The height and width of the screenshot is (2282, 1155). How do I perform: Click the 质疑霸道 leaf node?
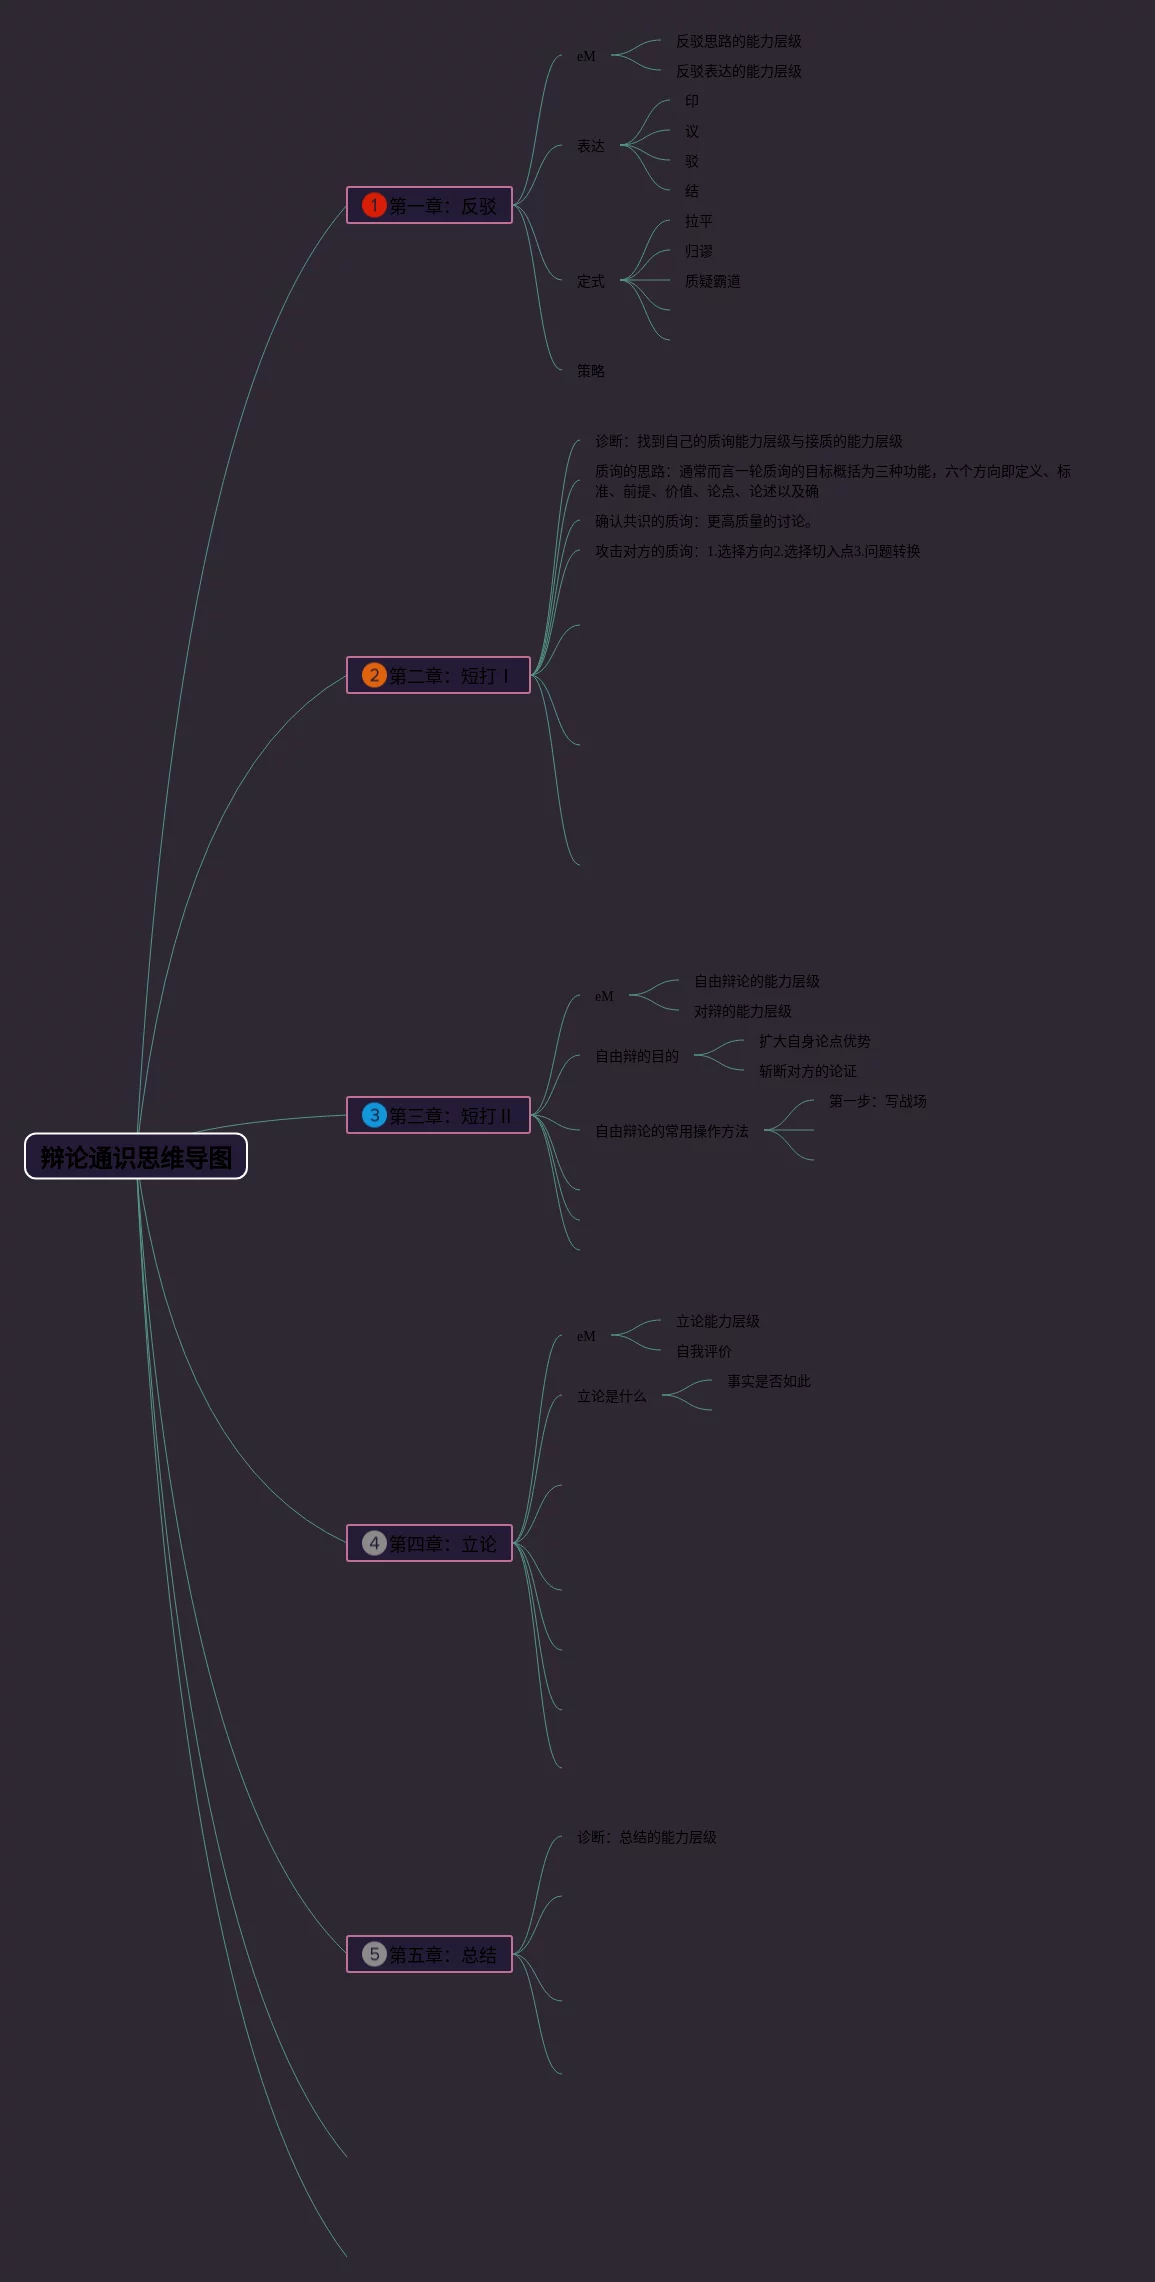[713, 282]
